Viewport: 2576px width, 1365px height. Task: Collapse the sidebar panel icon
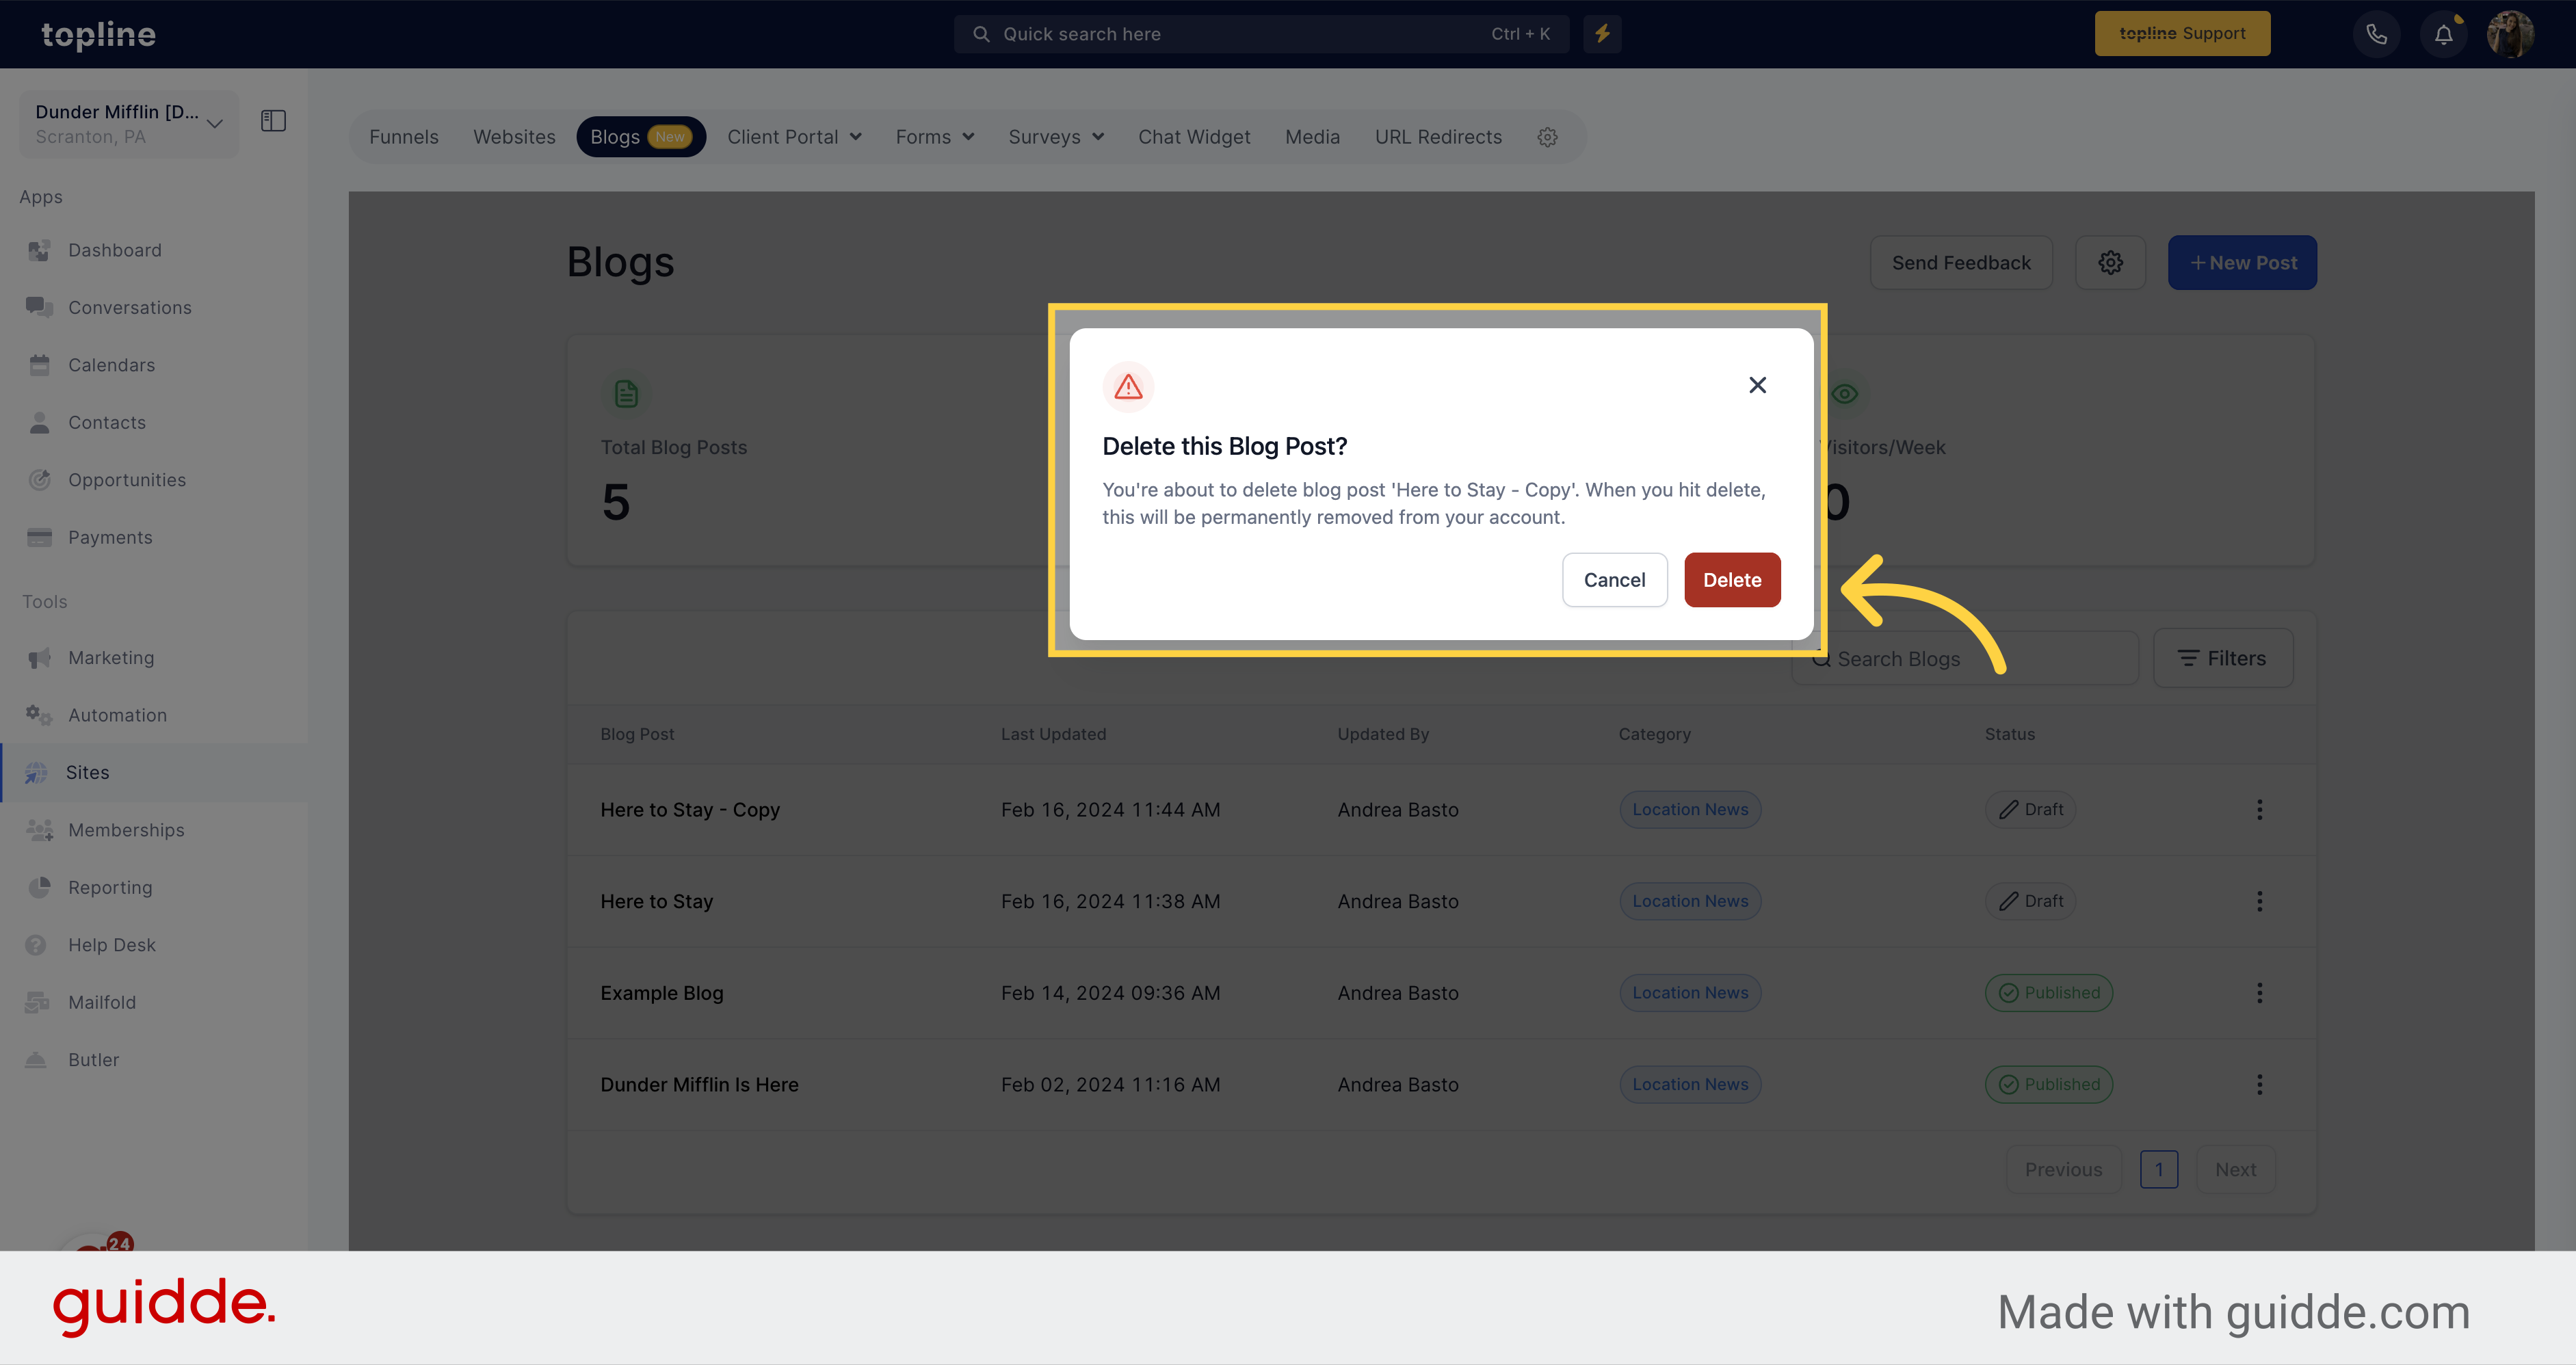273,121
